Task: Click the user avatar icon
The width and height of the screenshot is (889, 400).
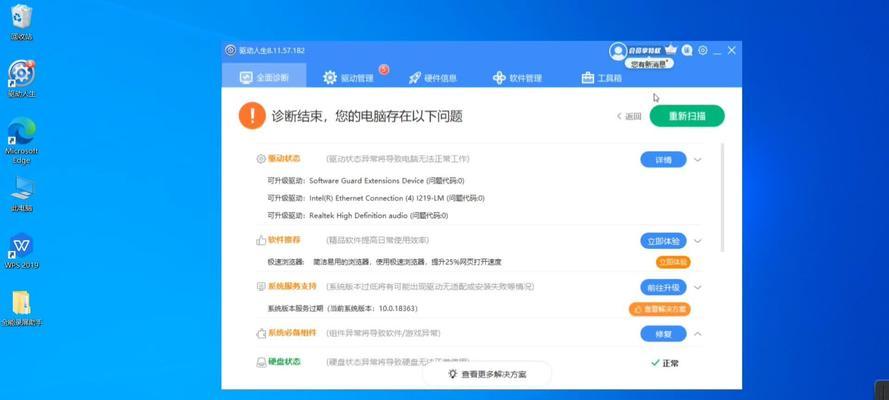Action: [x=617, y=51]
